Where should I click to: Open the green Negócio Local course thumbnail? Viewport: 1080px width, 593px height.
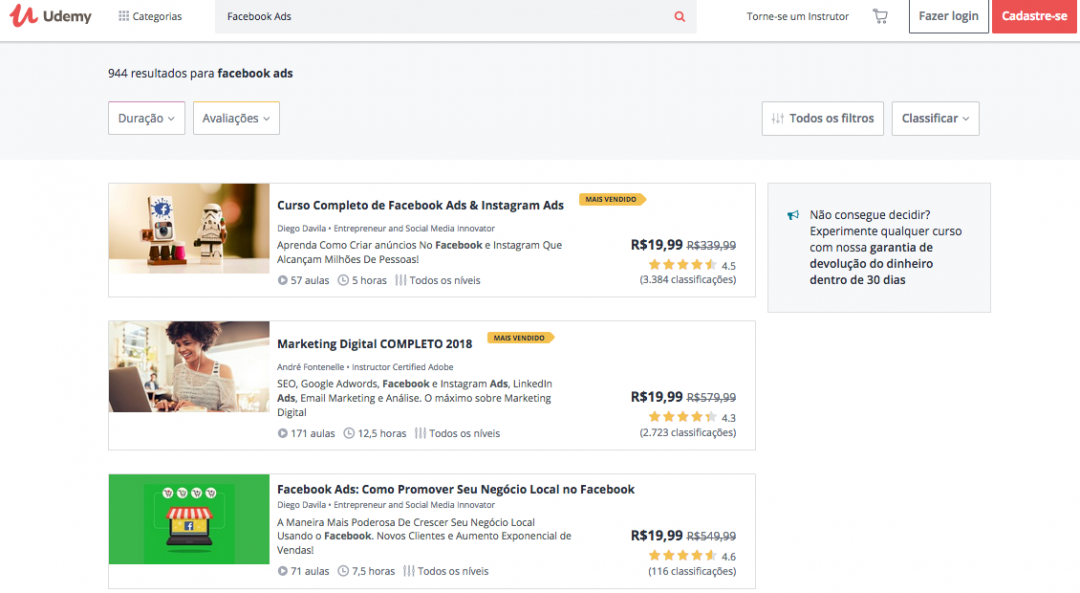[x=189, y=519]
